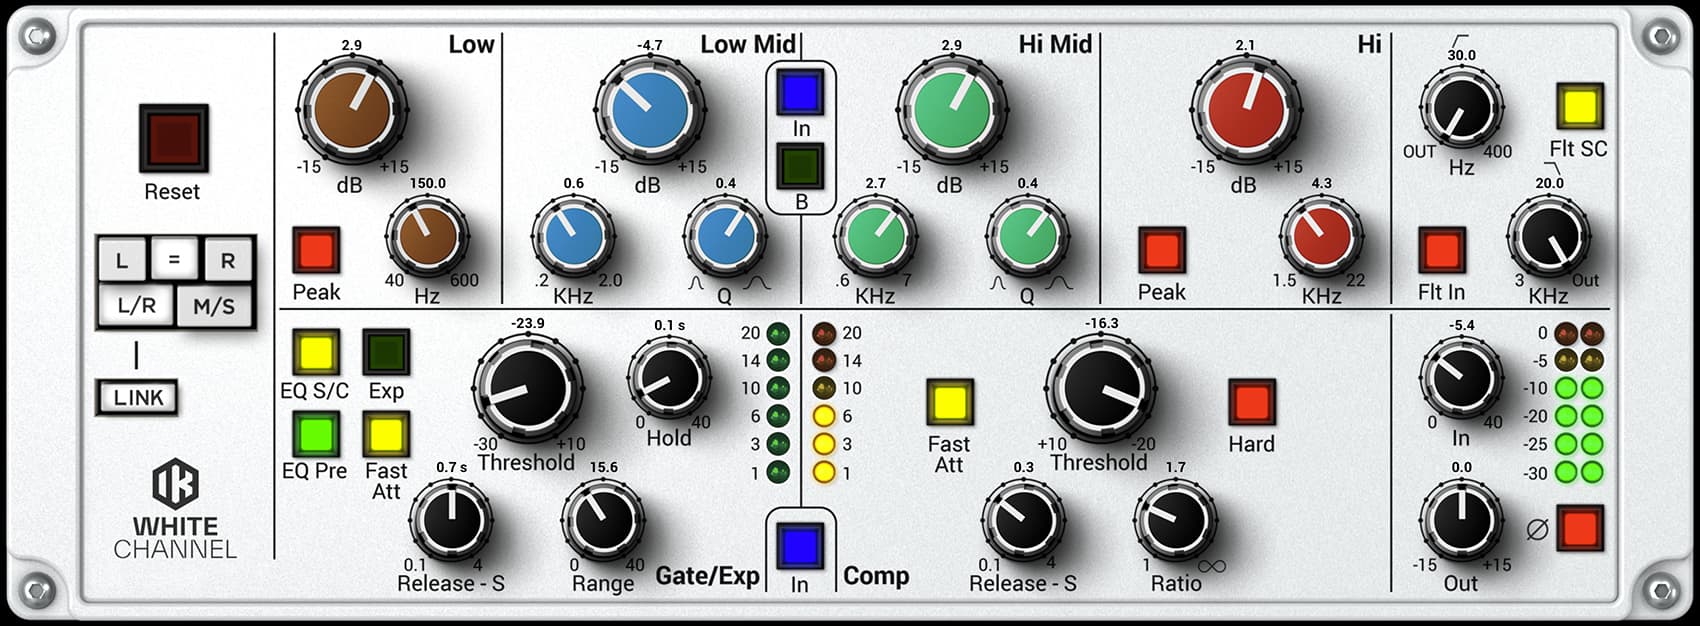Viewport: 1700px width, 626px height.
Task: Toggle the phase invert button
Action: [x=1579, y=528]
